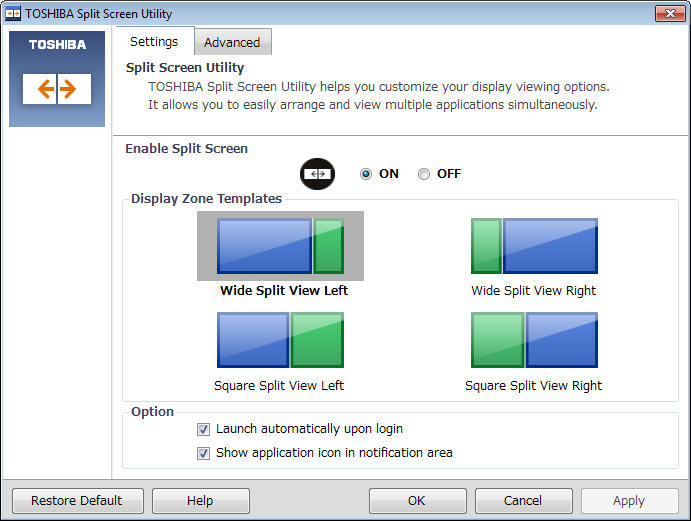Click the Cancel button
Viewport: 691px width, 521px height.
524,501
